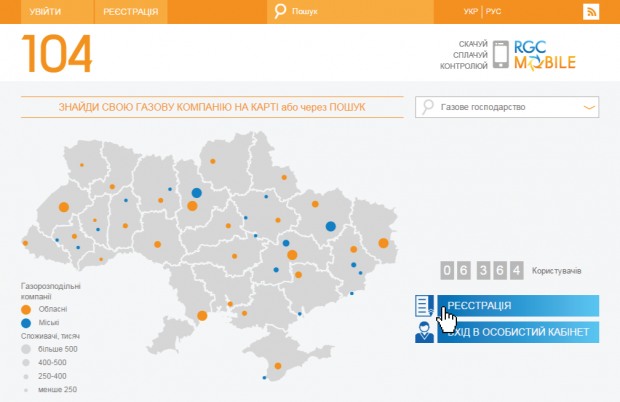
Task: Select the orange marker in the Volyn region
Action: pyautogui.click(x=82, y=165)
